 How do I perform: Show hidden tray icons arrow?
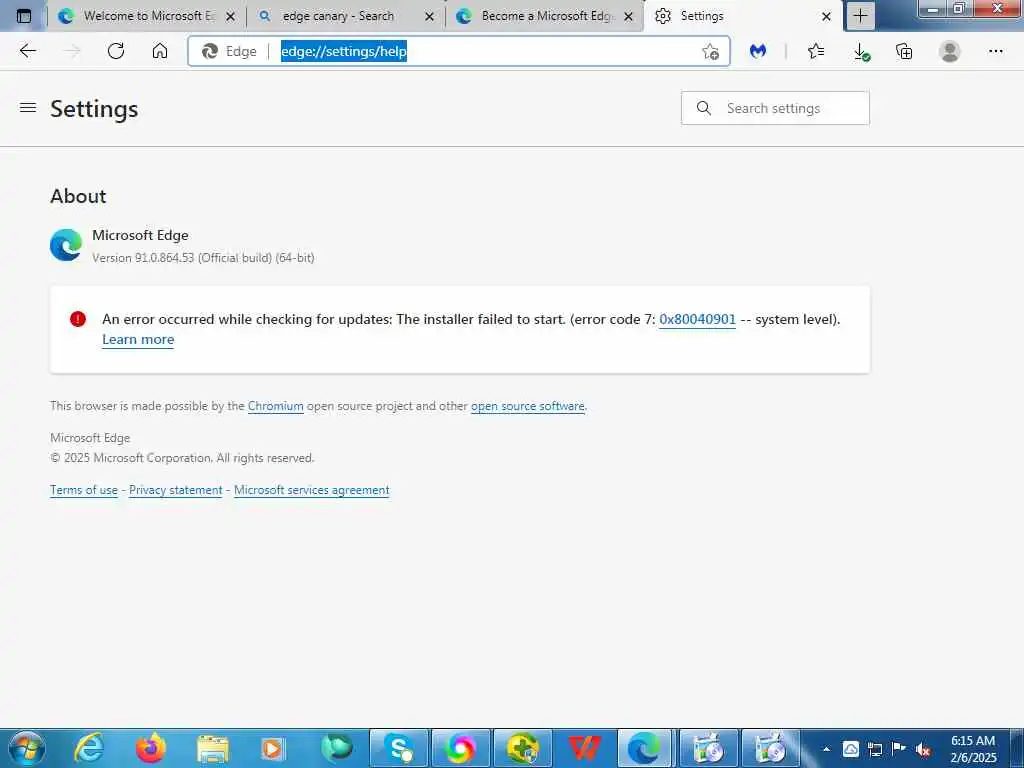point(826,749)
